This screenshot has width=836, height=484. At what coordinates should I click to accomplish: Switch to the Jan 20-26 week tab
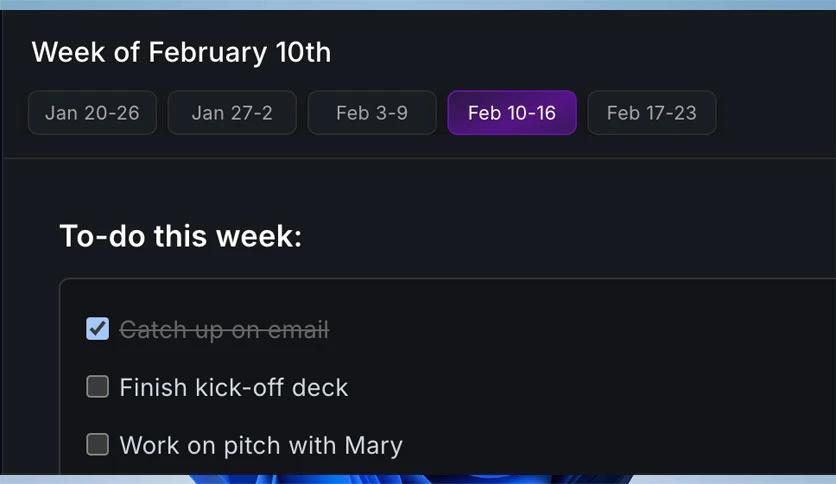pos(92,112)
